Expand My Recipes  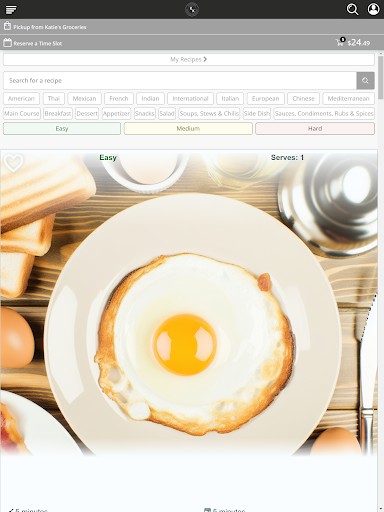pos(189,59)
